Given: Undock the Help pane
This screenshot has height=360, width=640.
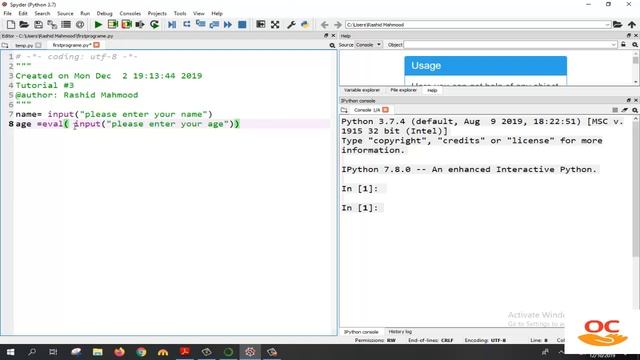Looking at the screenshot, I should [629, 36].
